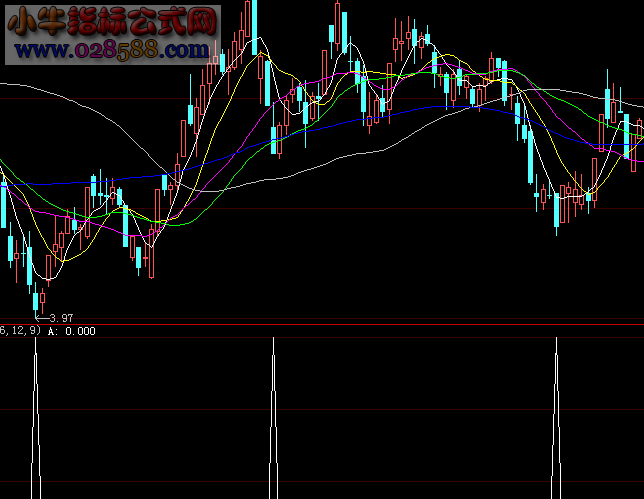
Task: Click the tallest cyan candle at chart top
Action: coord(252,20)
